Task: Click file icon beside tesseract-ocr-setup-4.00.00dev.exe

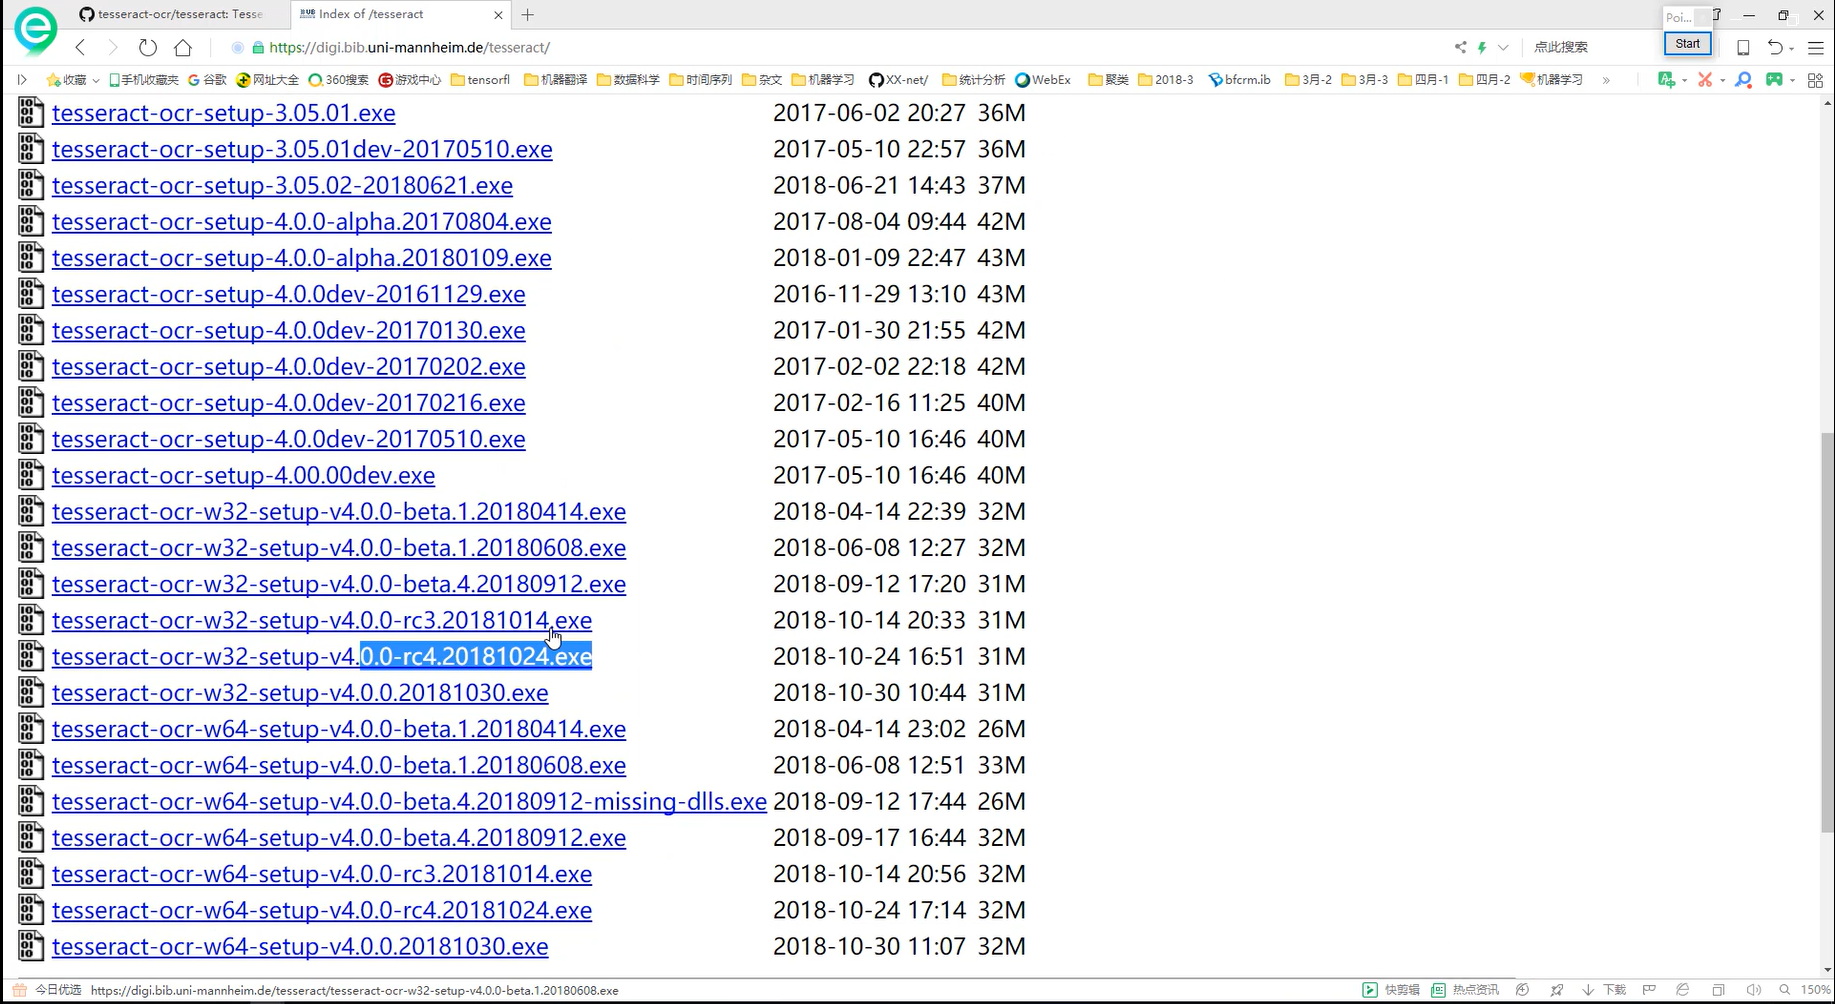Action: pyautogui.click(x=31, y=475)
